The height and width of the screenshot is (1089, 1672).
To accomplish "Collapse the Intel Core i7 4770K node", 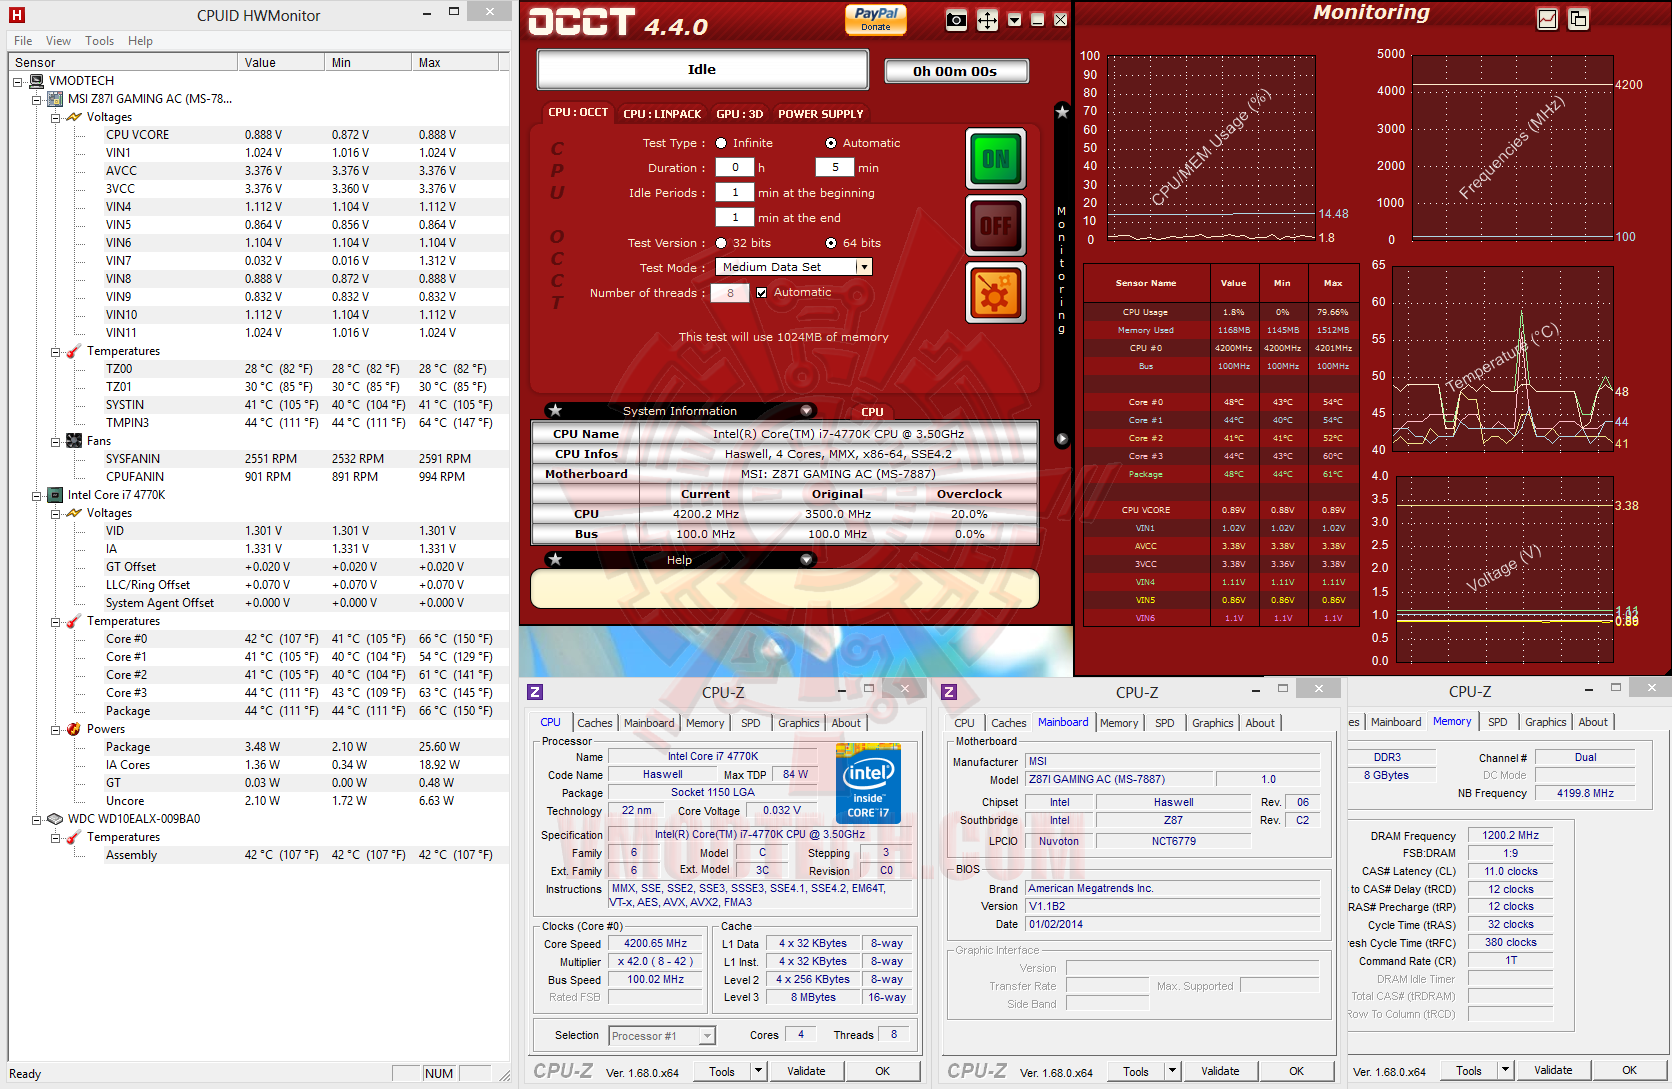I will click(37, 495).
